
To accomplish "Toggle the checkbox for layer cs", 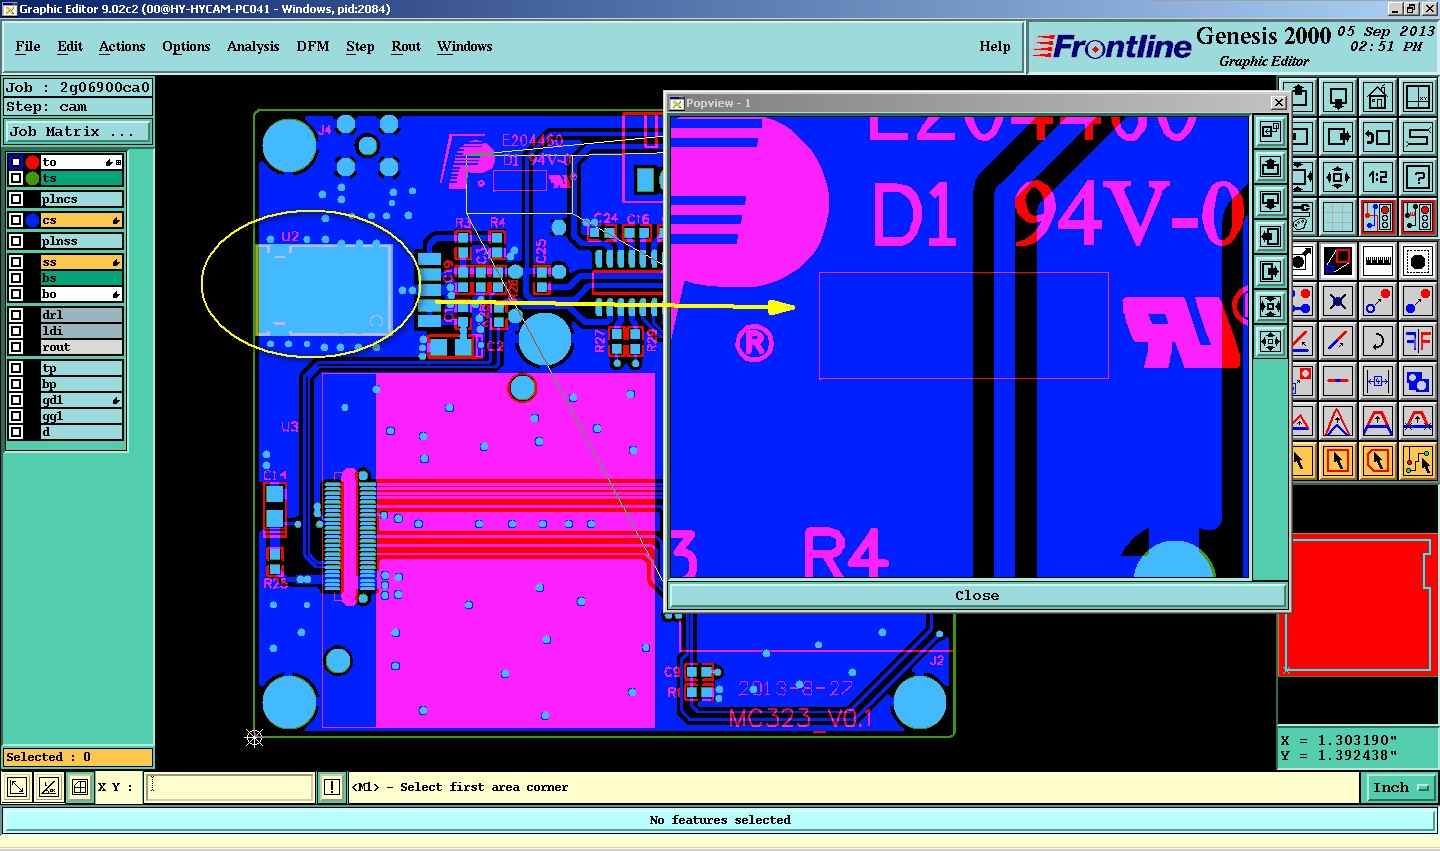I will (x=15, y=220).
